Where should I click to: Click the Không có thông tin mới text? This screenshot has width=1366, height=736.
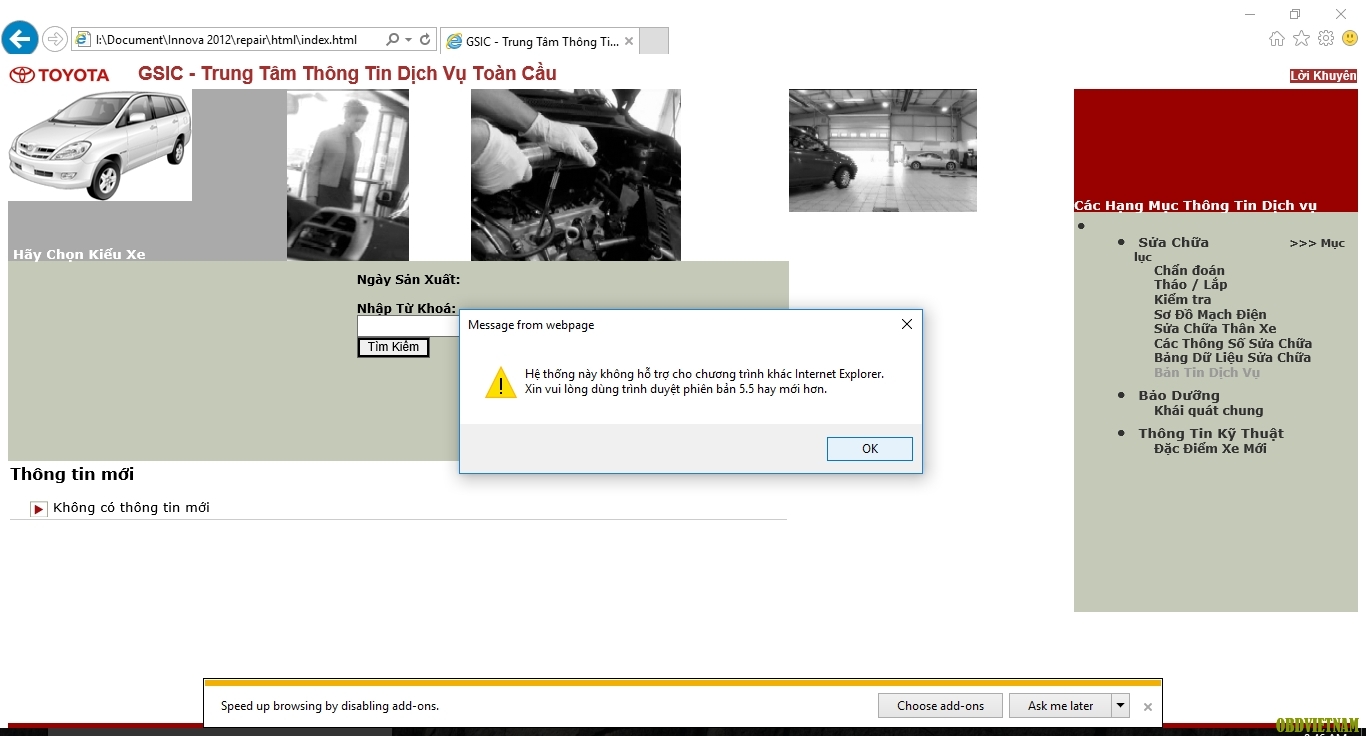click(131, 508)
